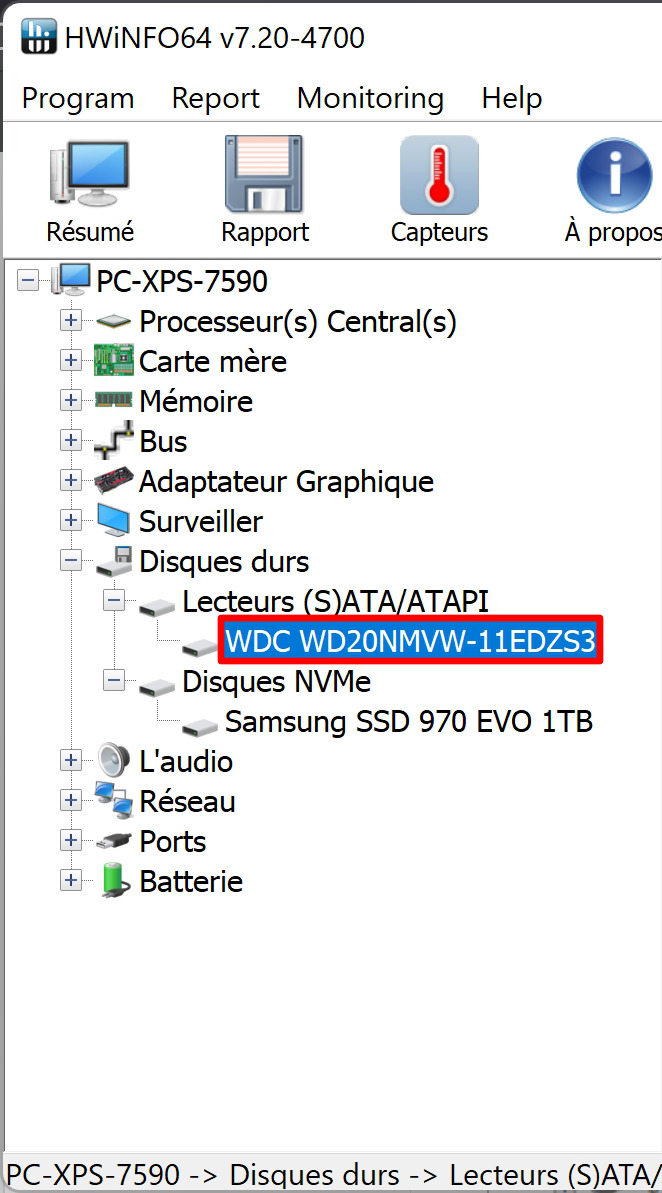Expand the Adaptateur Graphique node
662x1193 pixels.
tap(71, 480)
